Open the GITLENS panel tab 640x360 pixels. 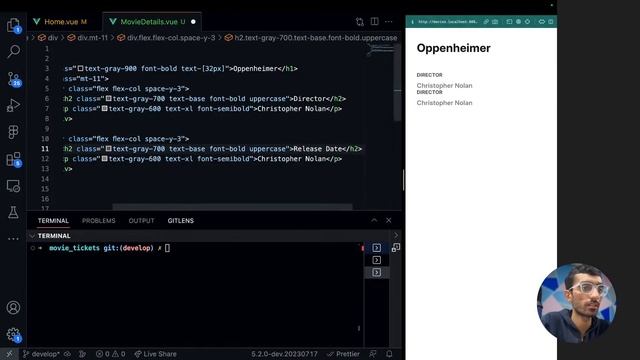coord(180,220)
